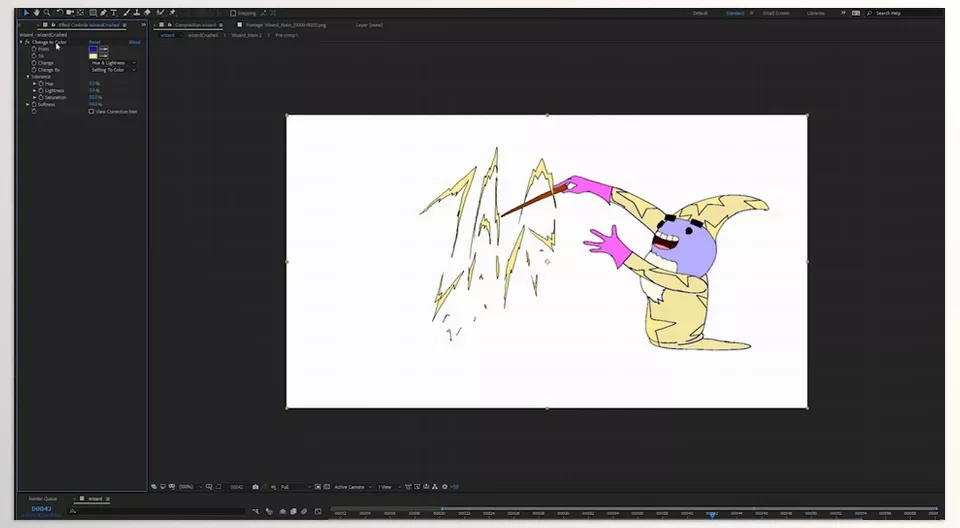Image resolution: width=960 pixels, height=528 pixels.
Task: Switch to the Small Screen workspace
Action: (776, 13)
